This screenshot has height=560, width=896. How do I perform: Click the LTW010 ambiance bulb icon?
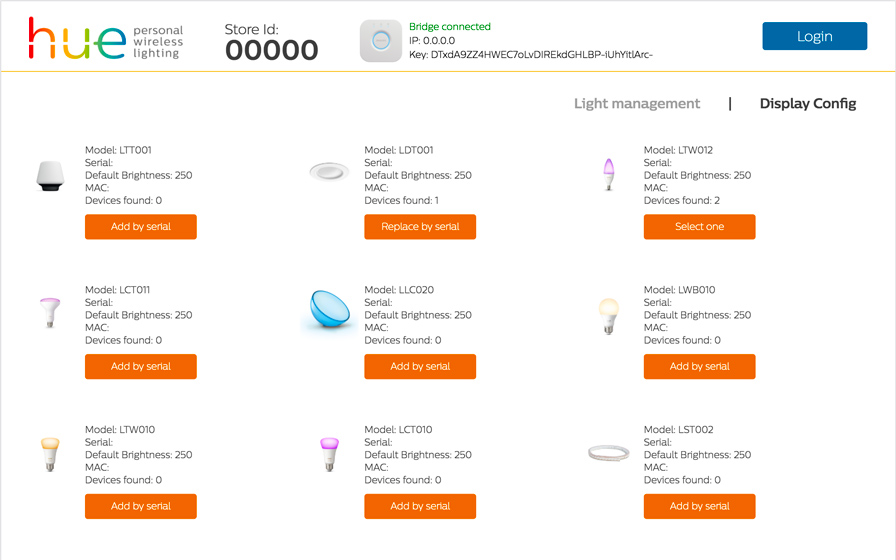click(x=50, y=454)
